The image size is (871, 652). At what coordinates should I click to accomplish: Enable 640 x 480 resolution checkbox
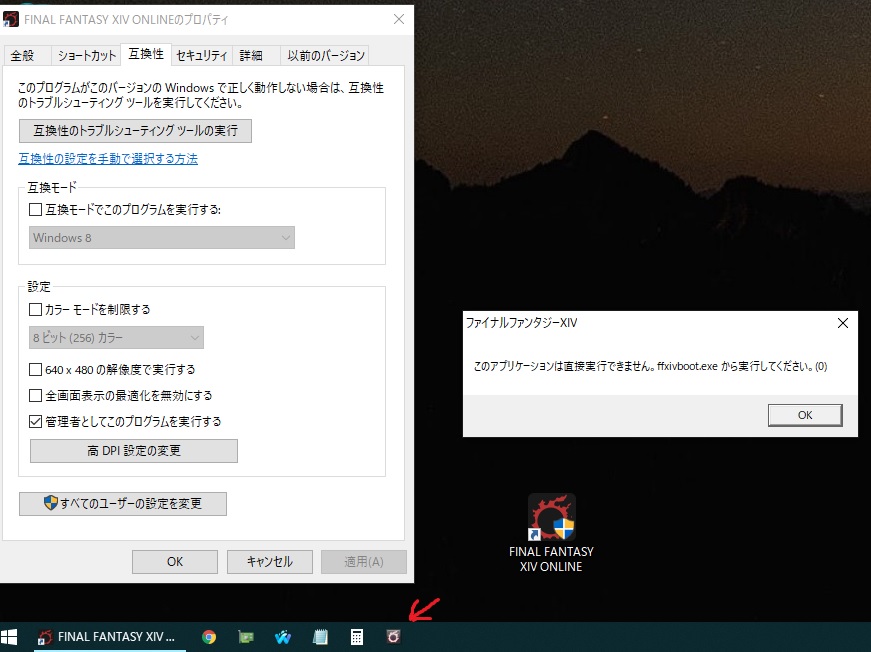(35, 369)
